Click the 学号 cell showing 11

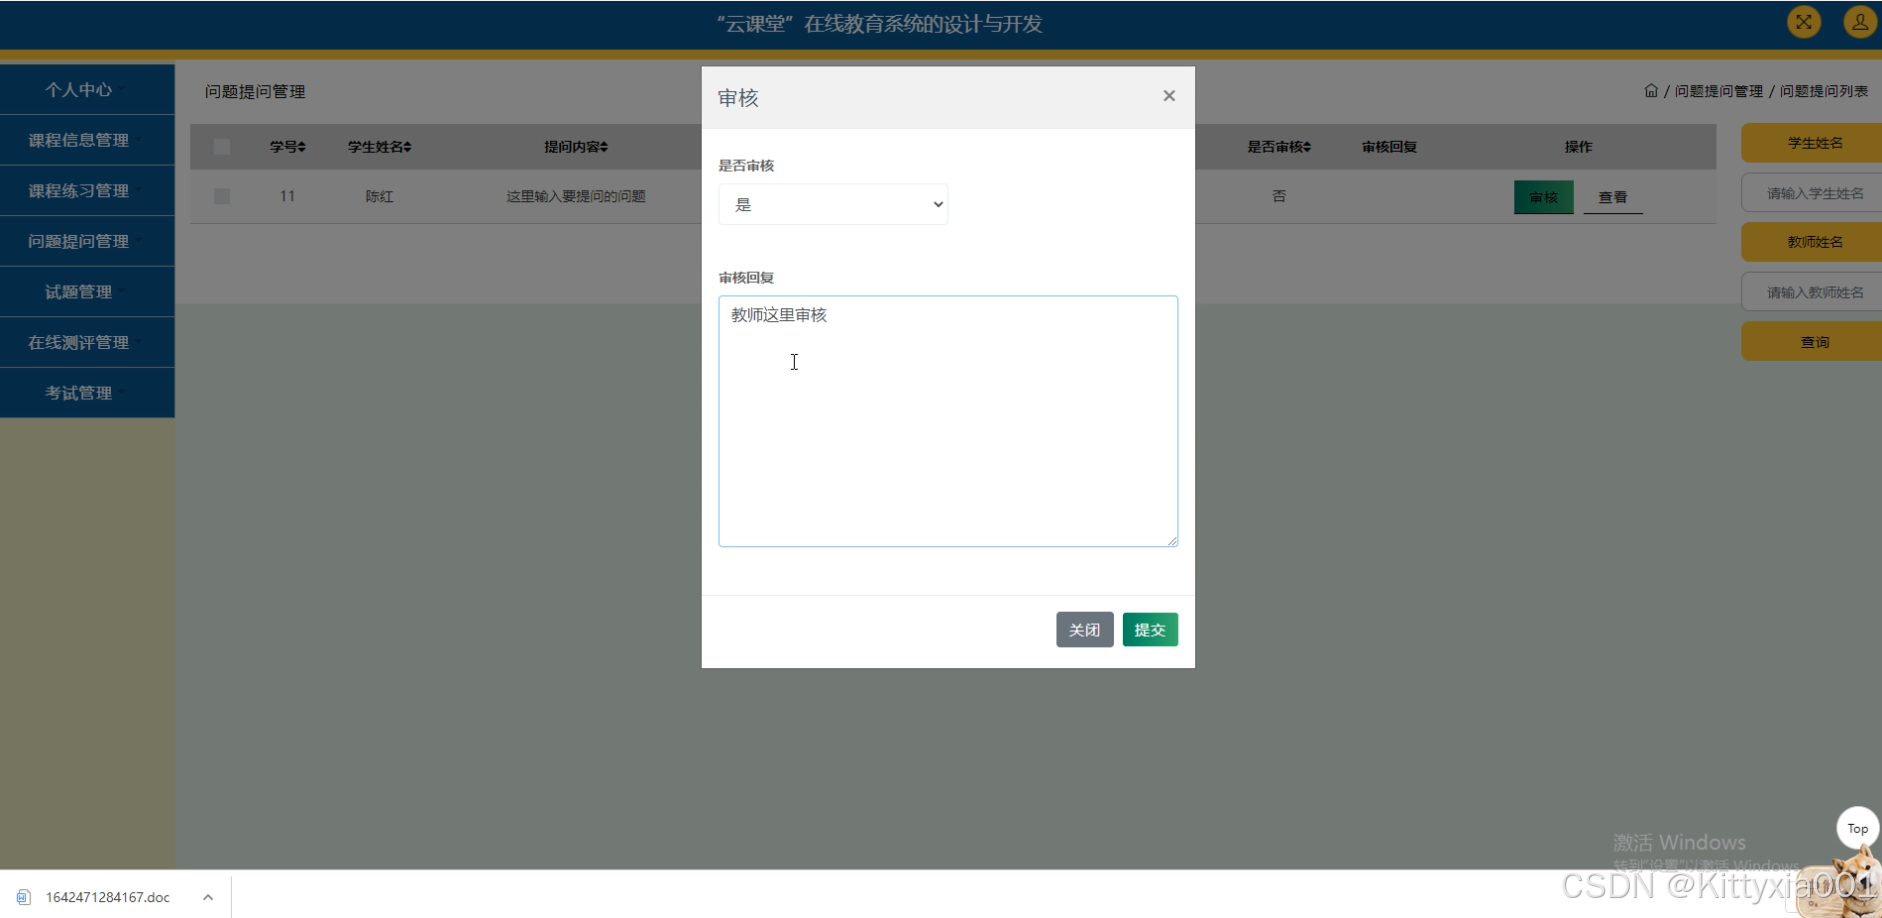(287, 196)
